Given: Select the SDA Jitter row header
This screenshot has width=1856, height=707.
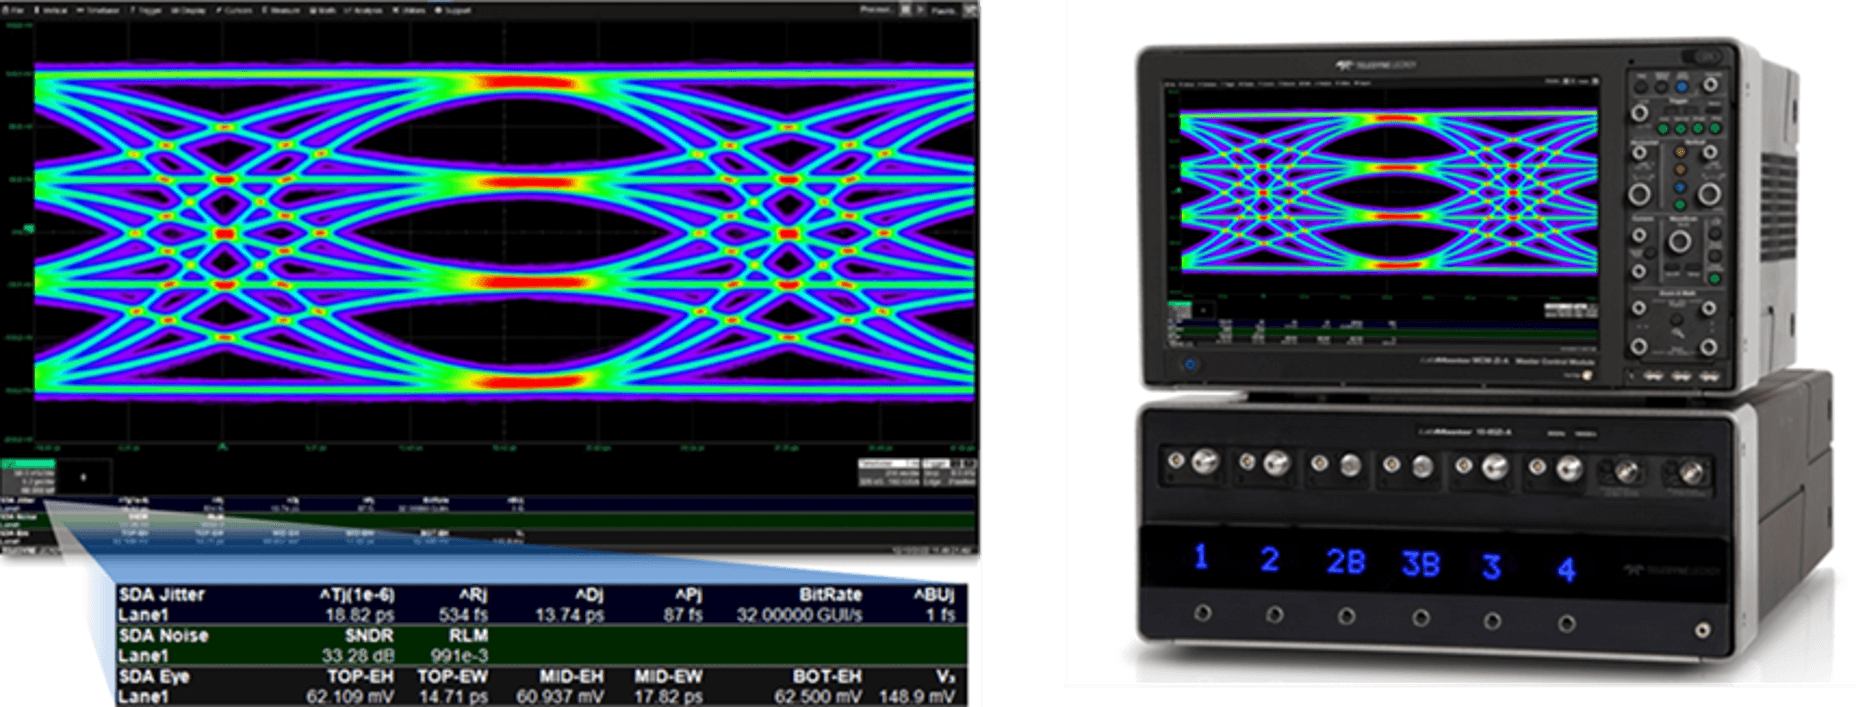Looking at the screenshot, I should 161,594.
